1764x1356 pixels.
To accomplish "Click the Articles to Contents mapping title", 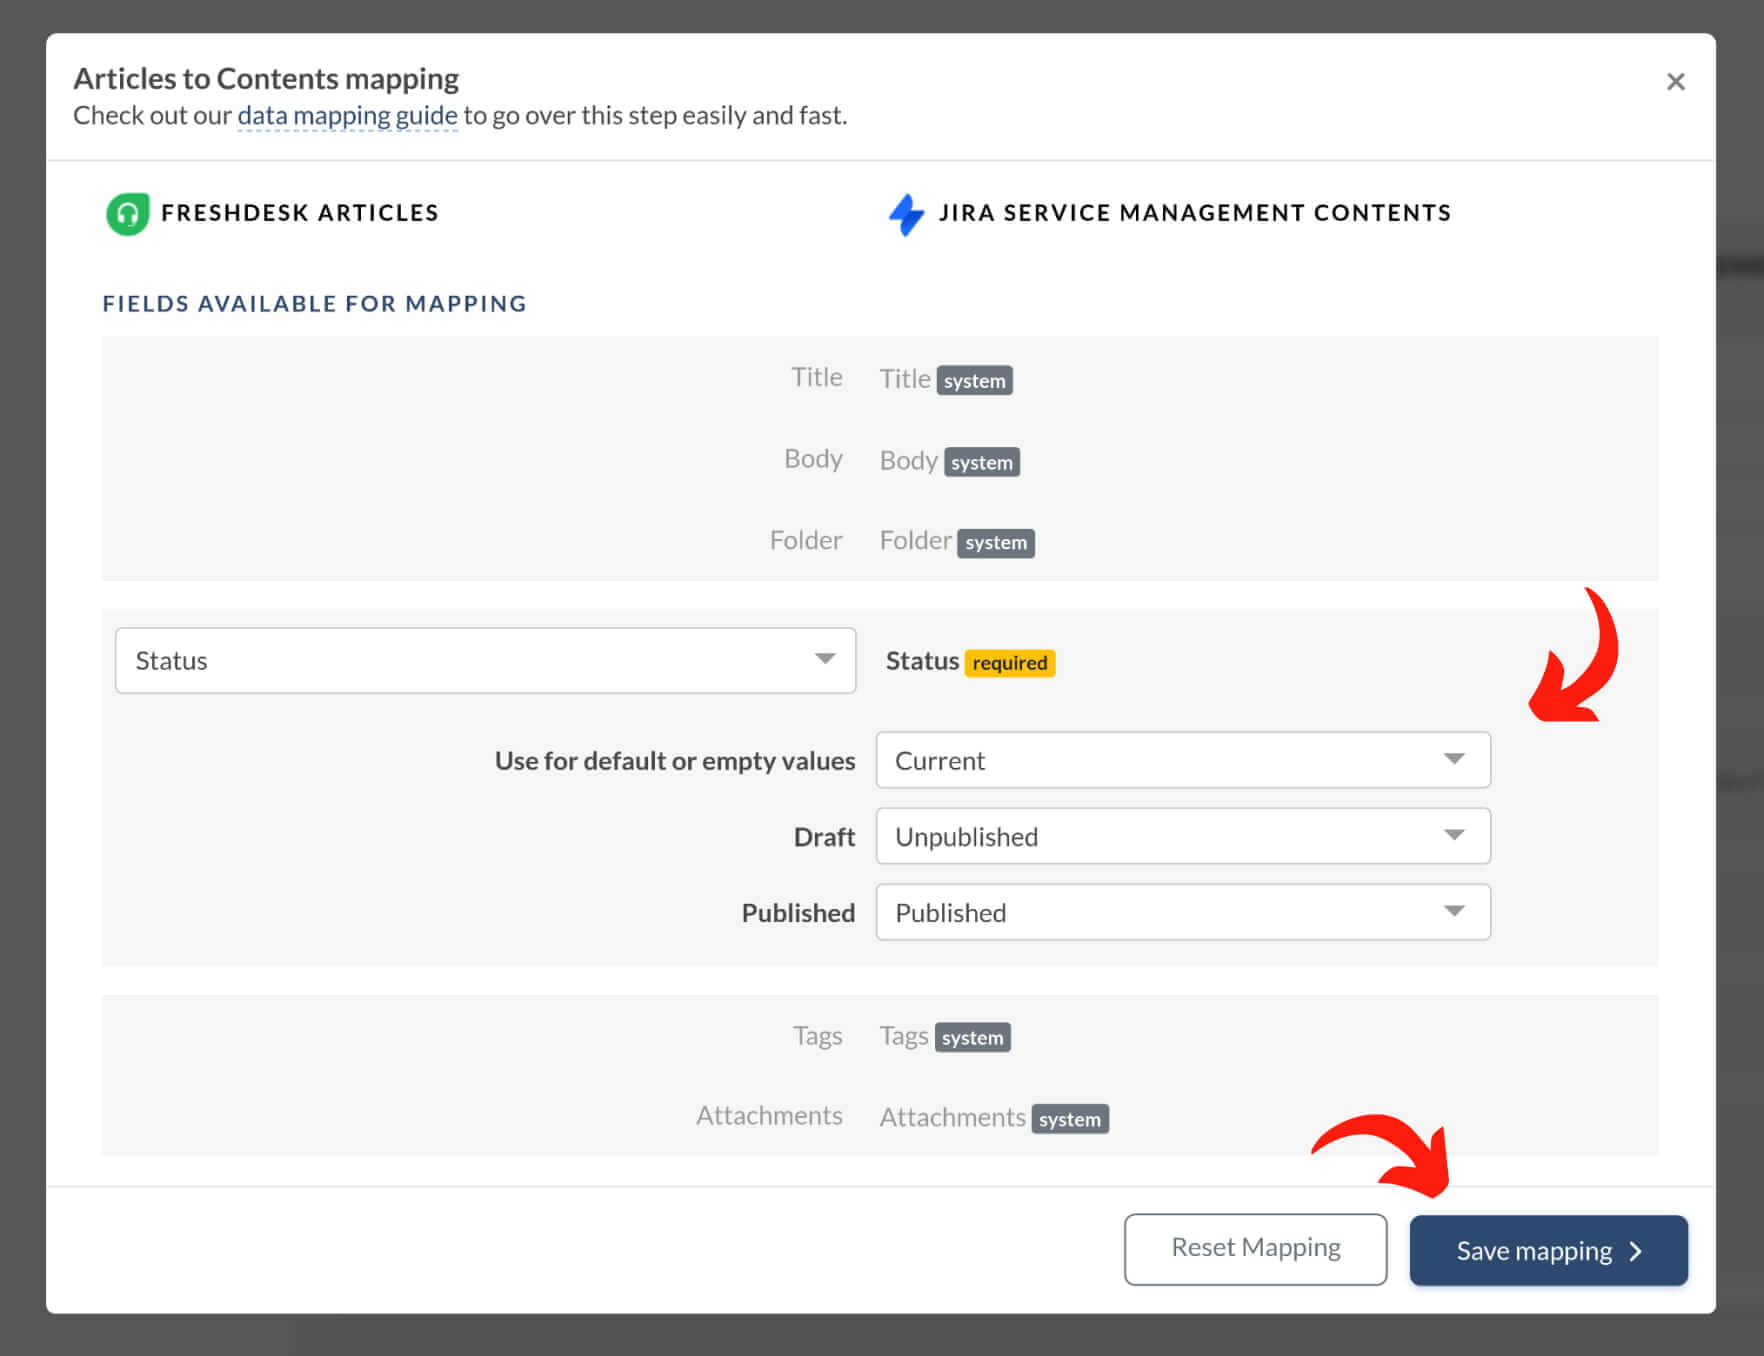I will [x=266, y=79].
